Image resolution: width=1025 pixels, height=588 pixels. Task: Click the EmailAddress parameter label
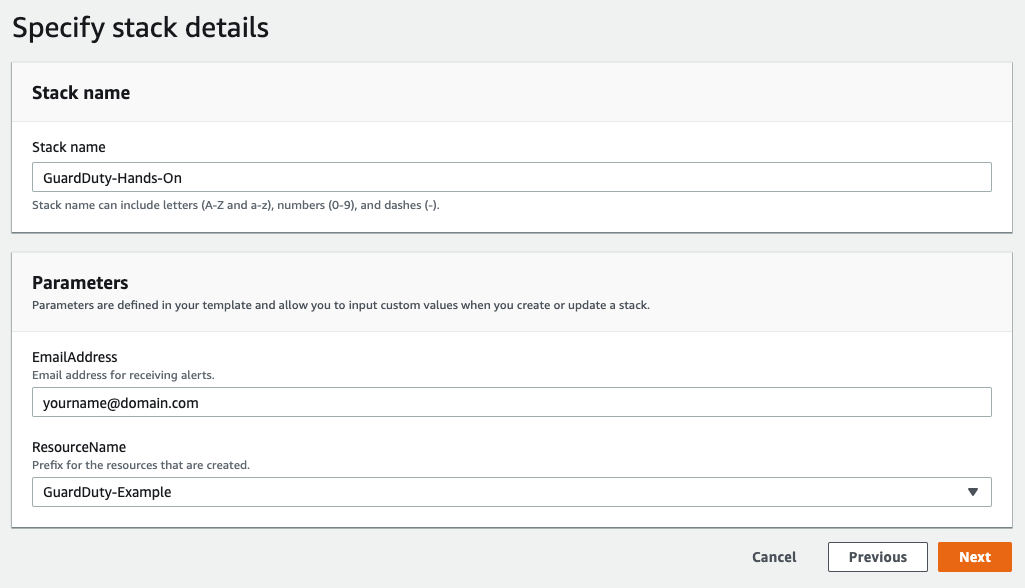tap(75, 357)
